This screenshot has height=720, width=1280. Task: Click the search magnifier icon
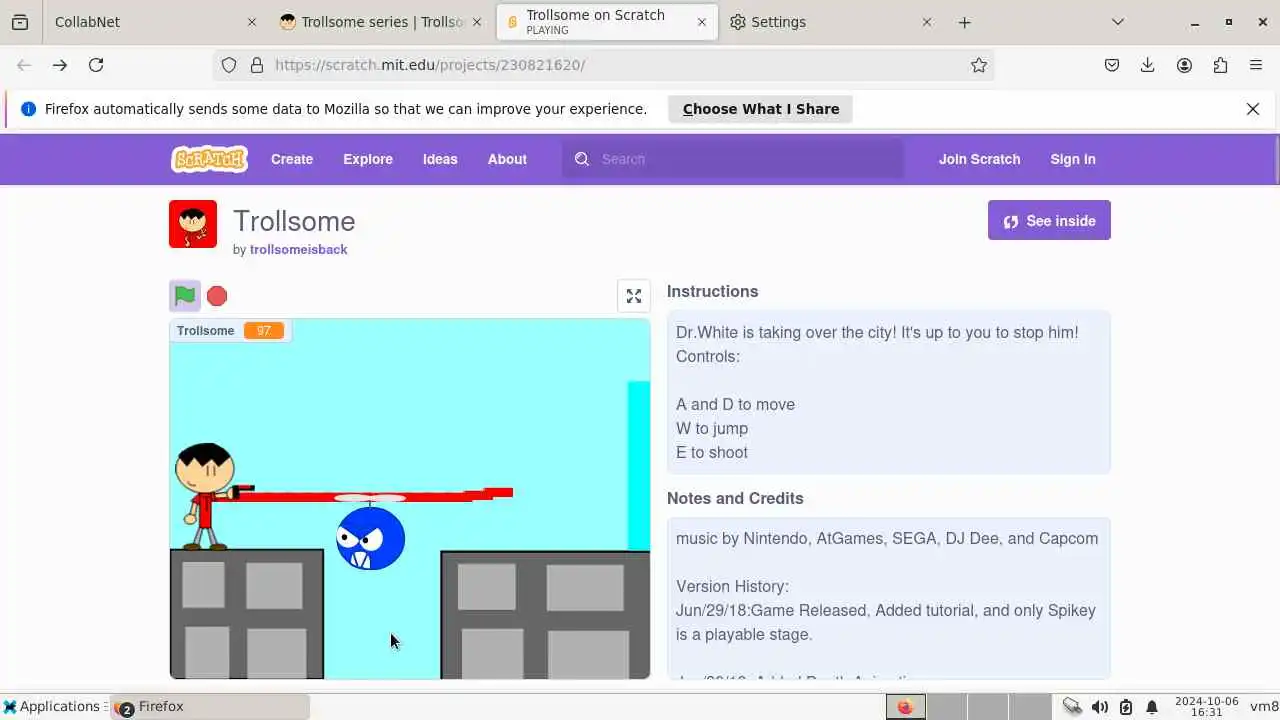(582, 159)
